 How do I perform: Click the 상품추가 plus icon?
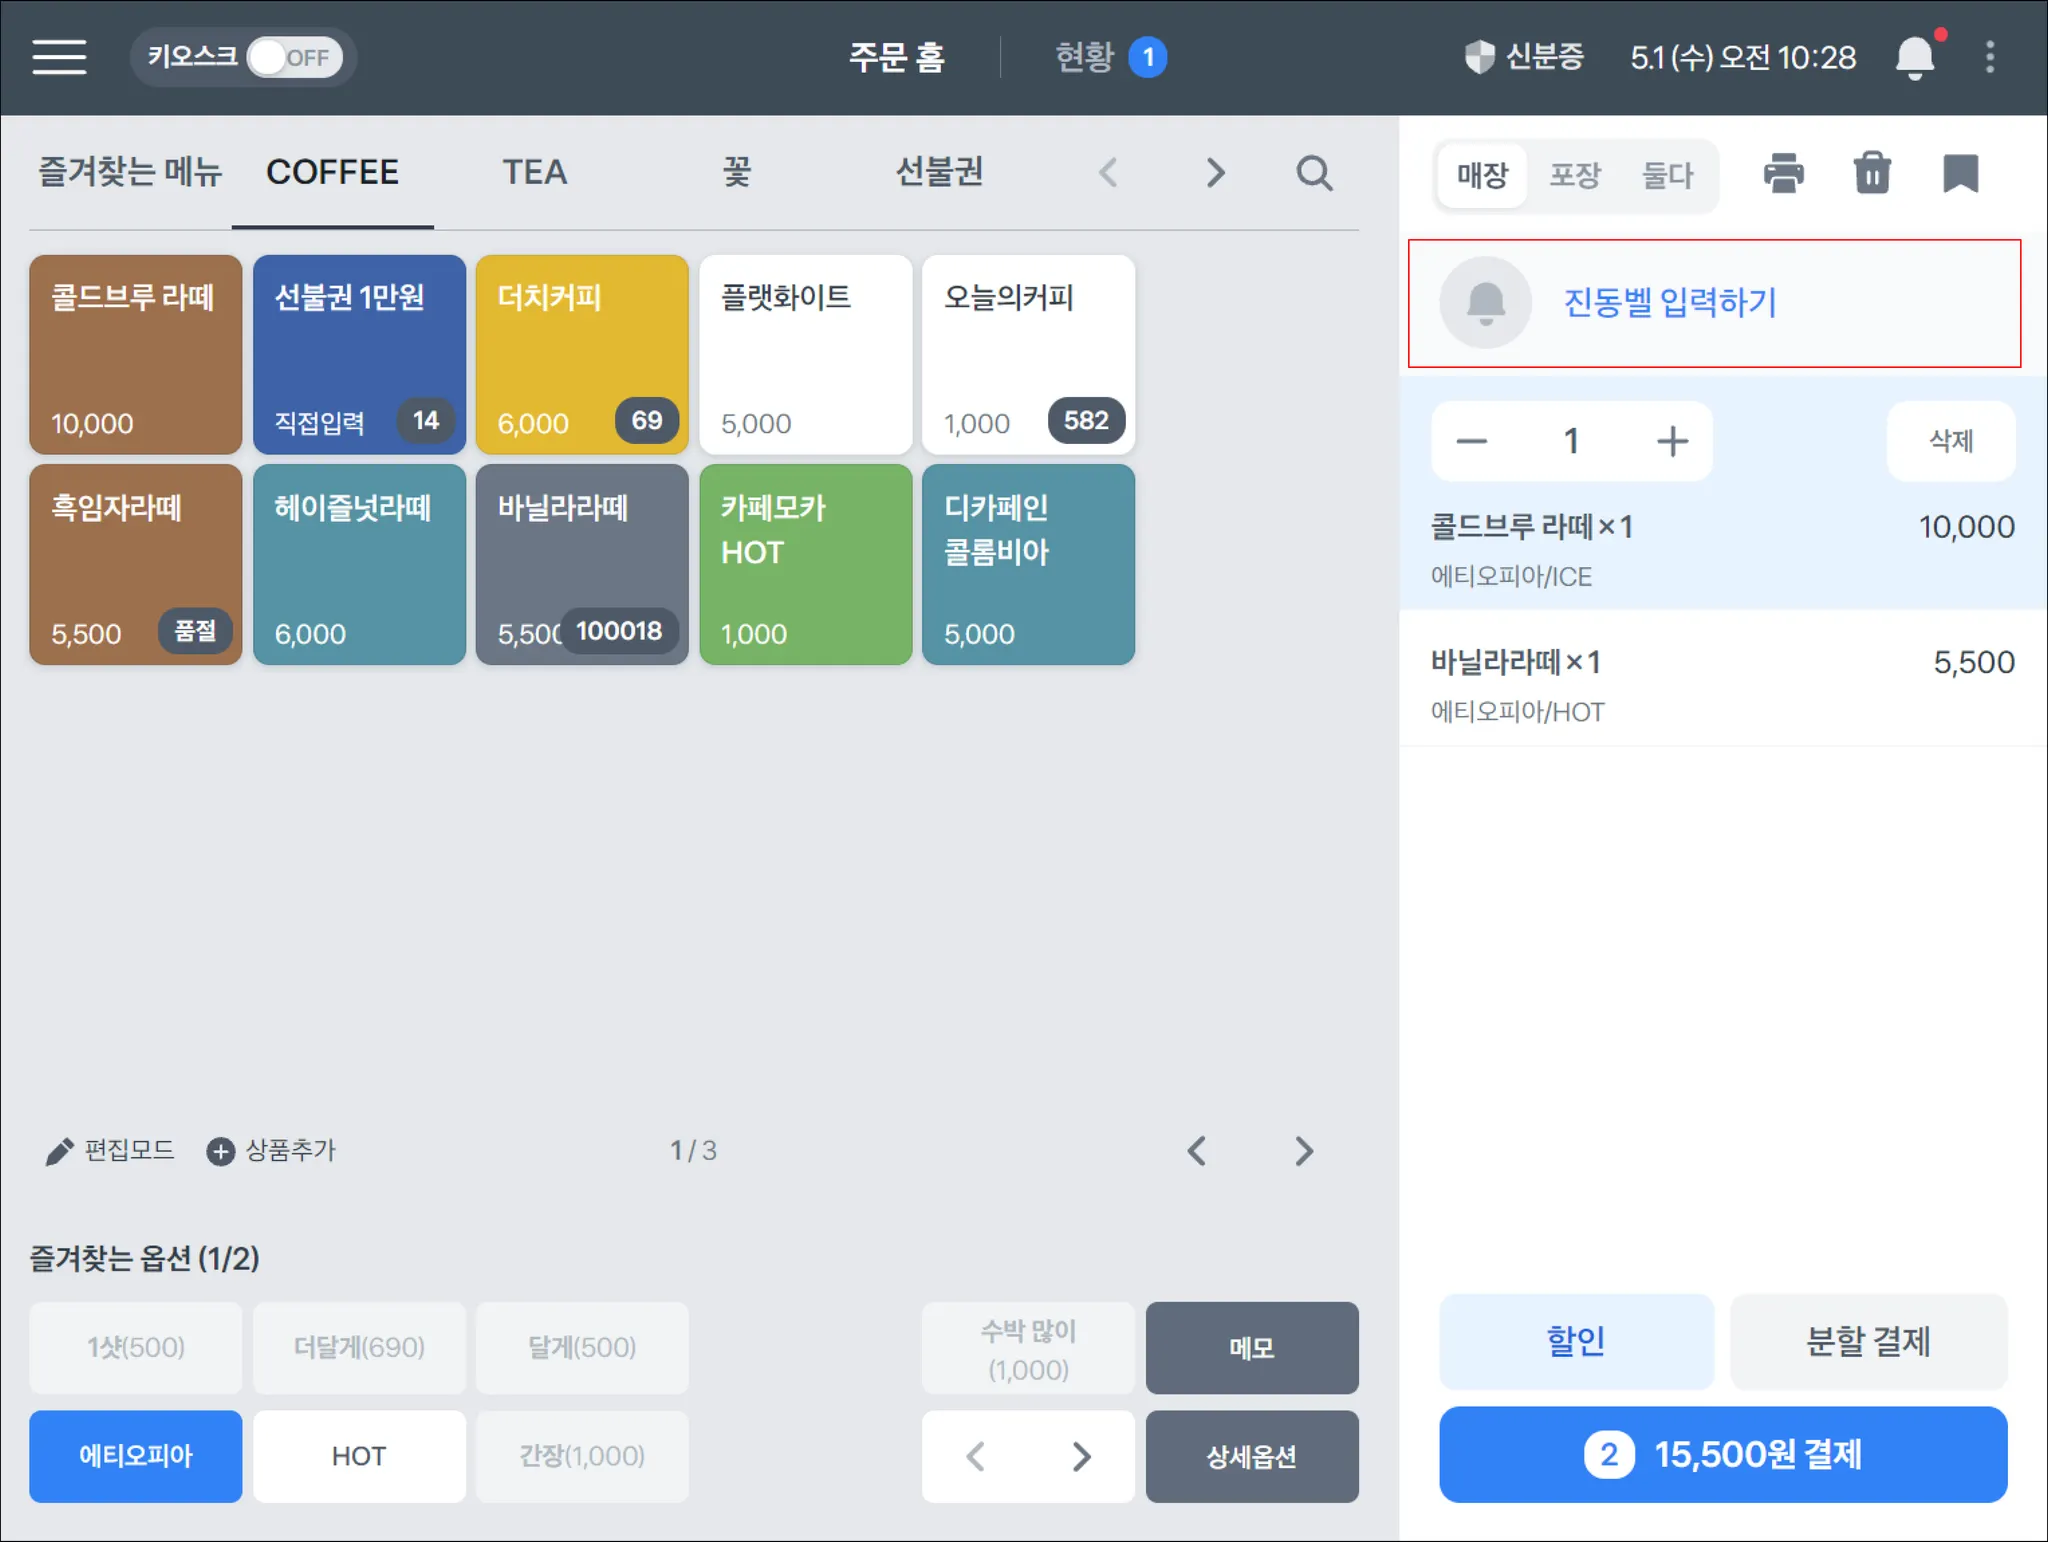220,1151
